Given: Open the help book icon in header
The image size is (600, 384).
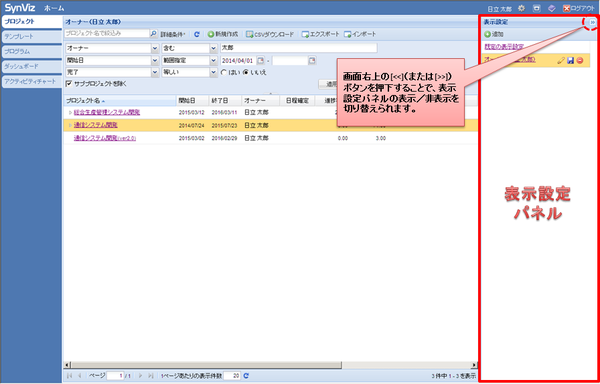Looking at the screenshot, I should point(551,8).
